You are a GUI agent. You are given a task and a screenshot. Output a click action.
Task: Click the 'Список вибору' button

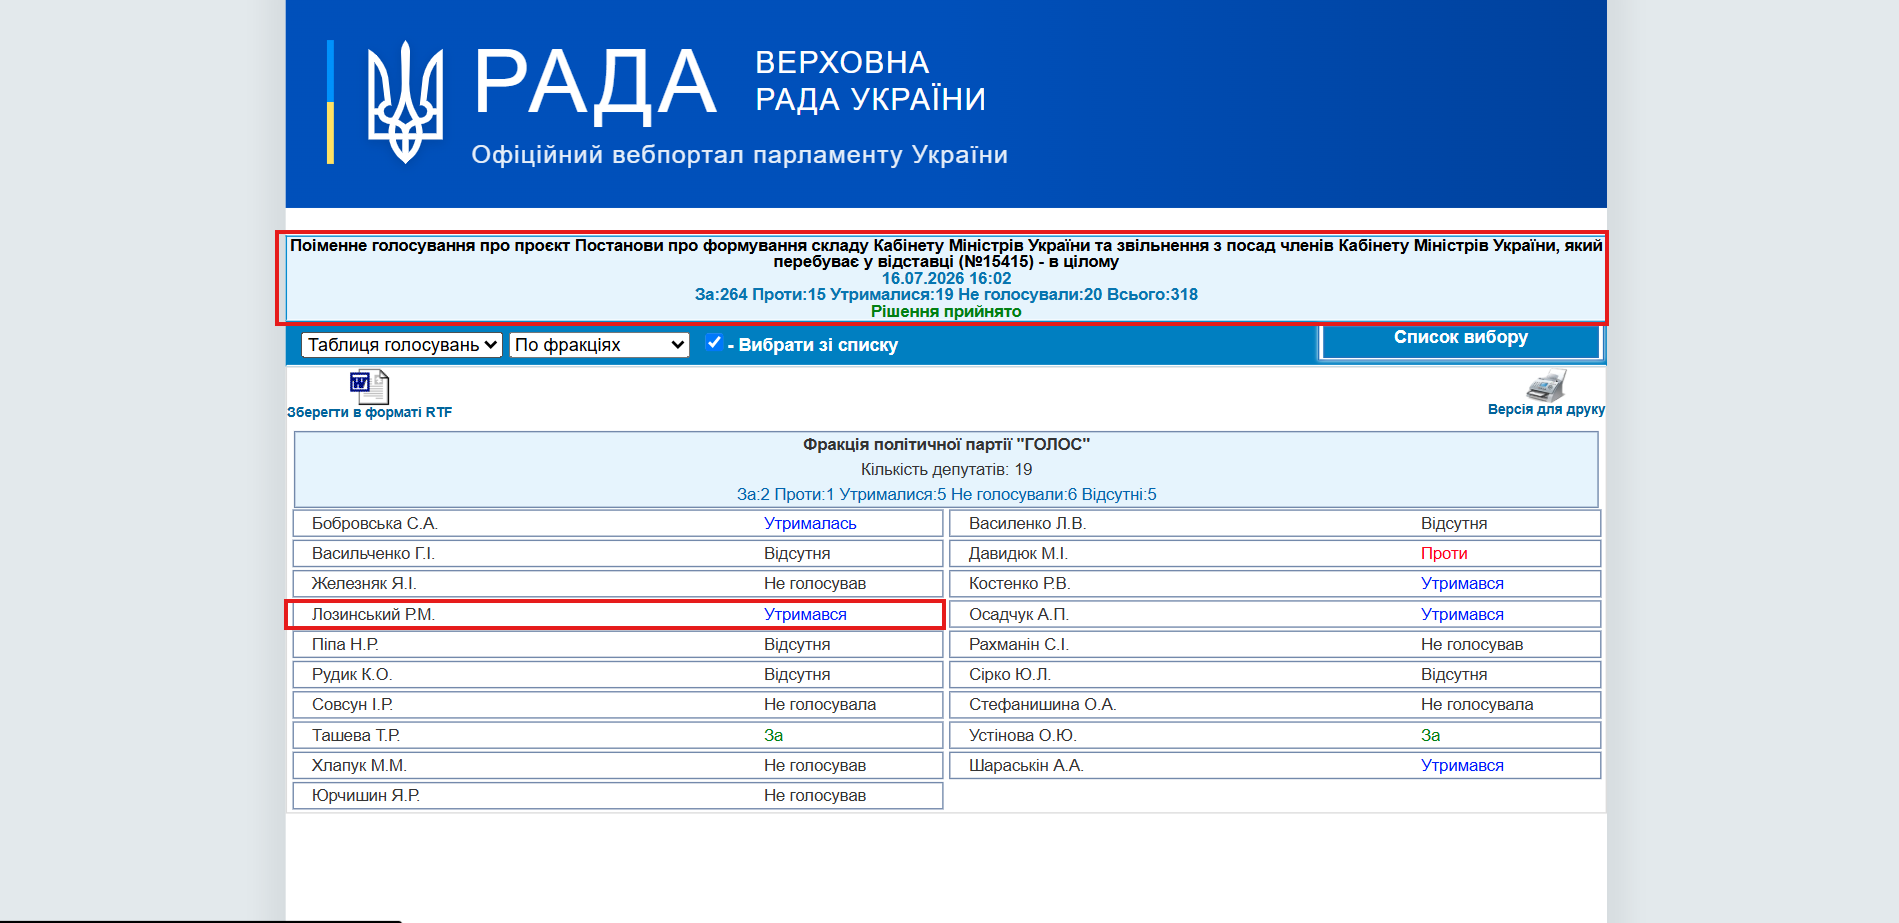click(1461, 339)
